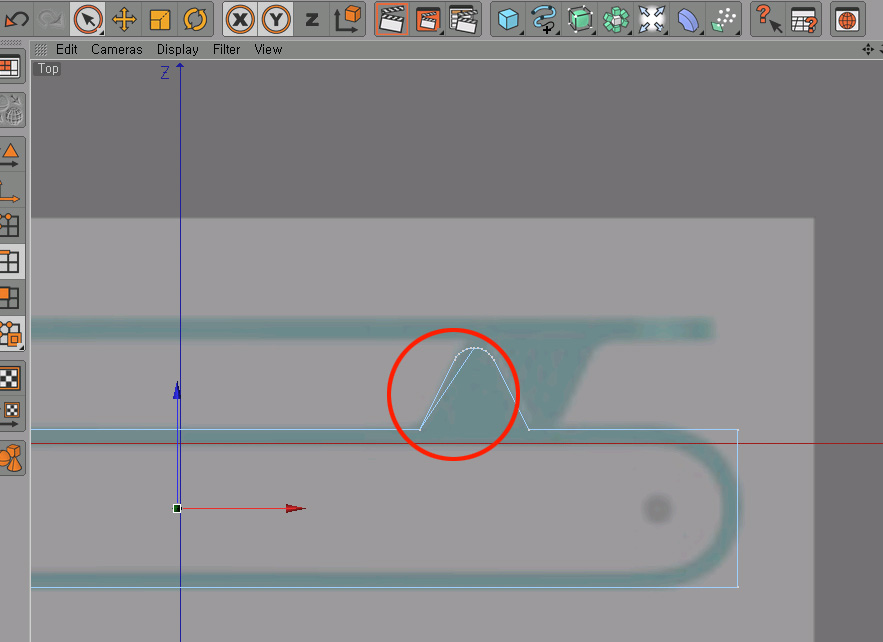This screenshot has width=883, height=642.
Task: Open the viewport View menu
Action: pos(268,50)
